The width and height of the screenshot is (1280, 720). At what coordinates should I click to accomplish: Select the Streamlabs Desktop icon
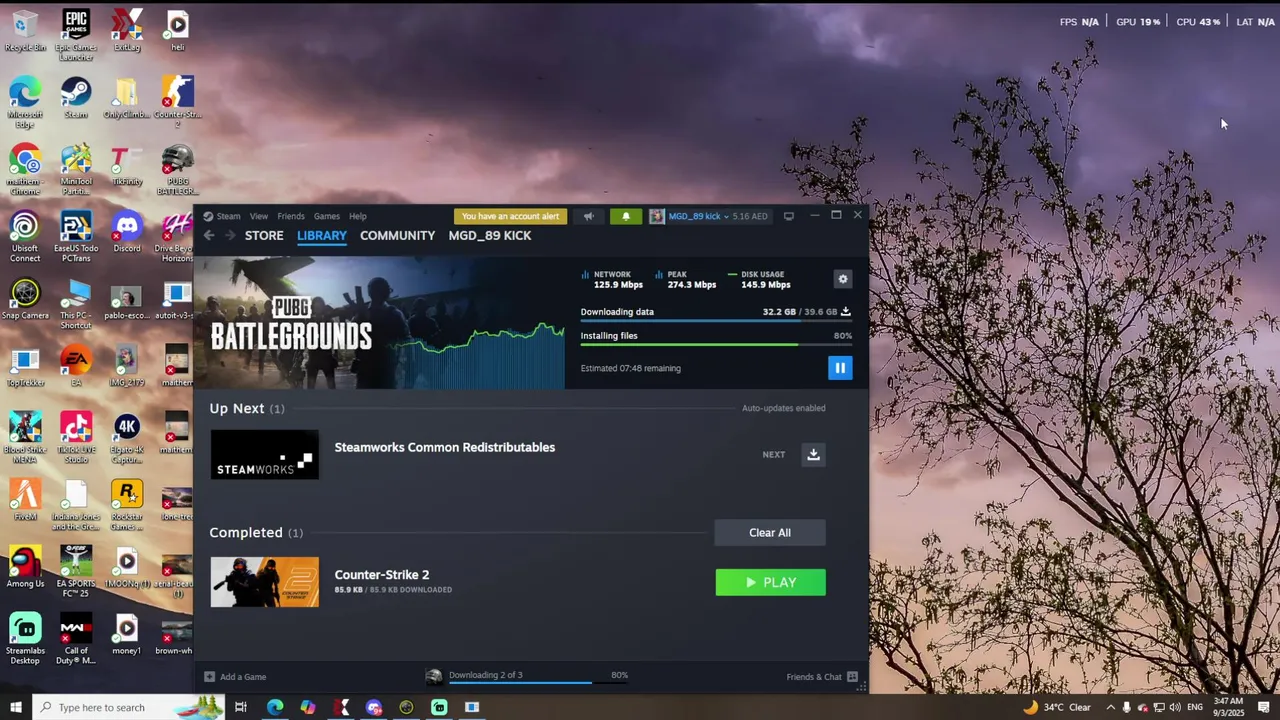point(25,639)
